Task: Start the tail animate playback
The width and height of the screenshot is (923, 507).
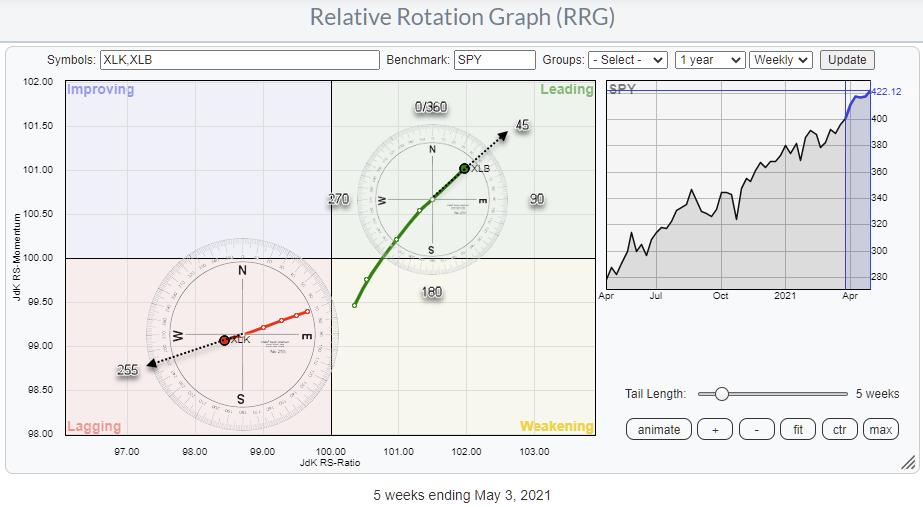Action: pyautogui.click(x=658, y=429)
